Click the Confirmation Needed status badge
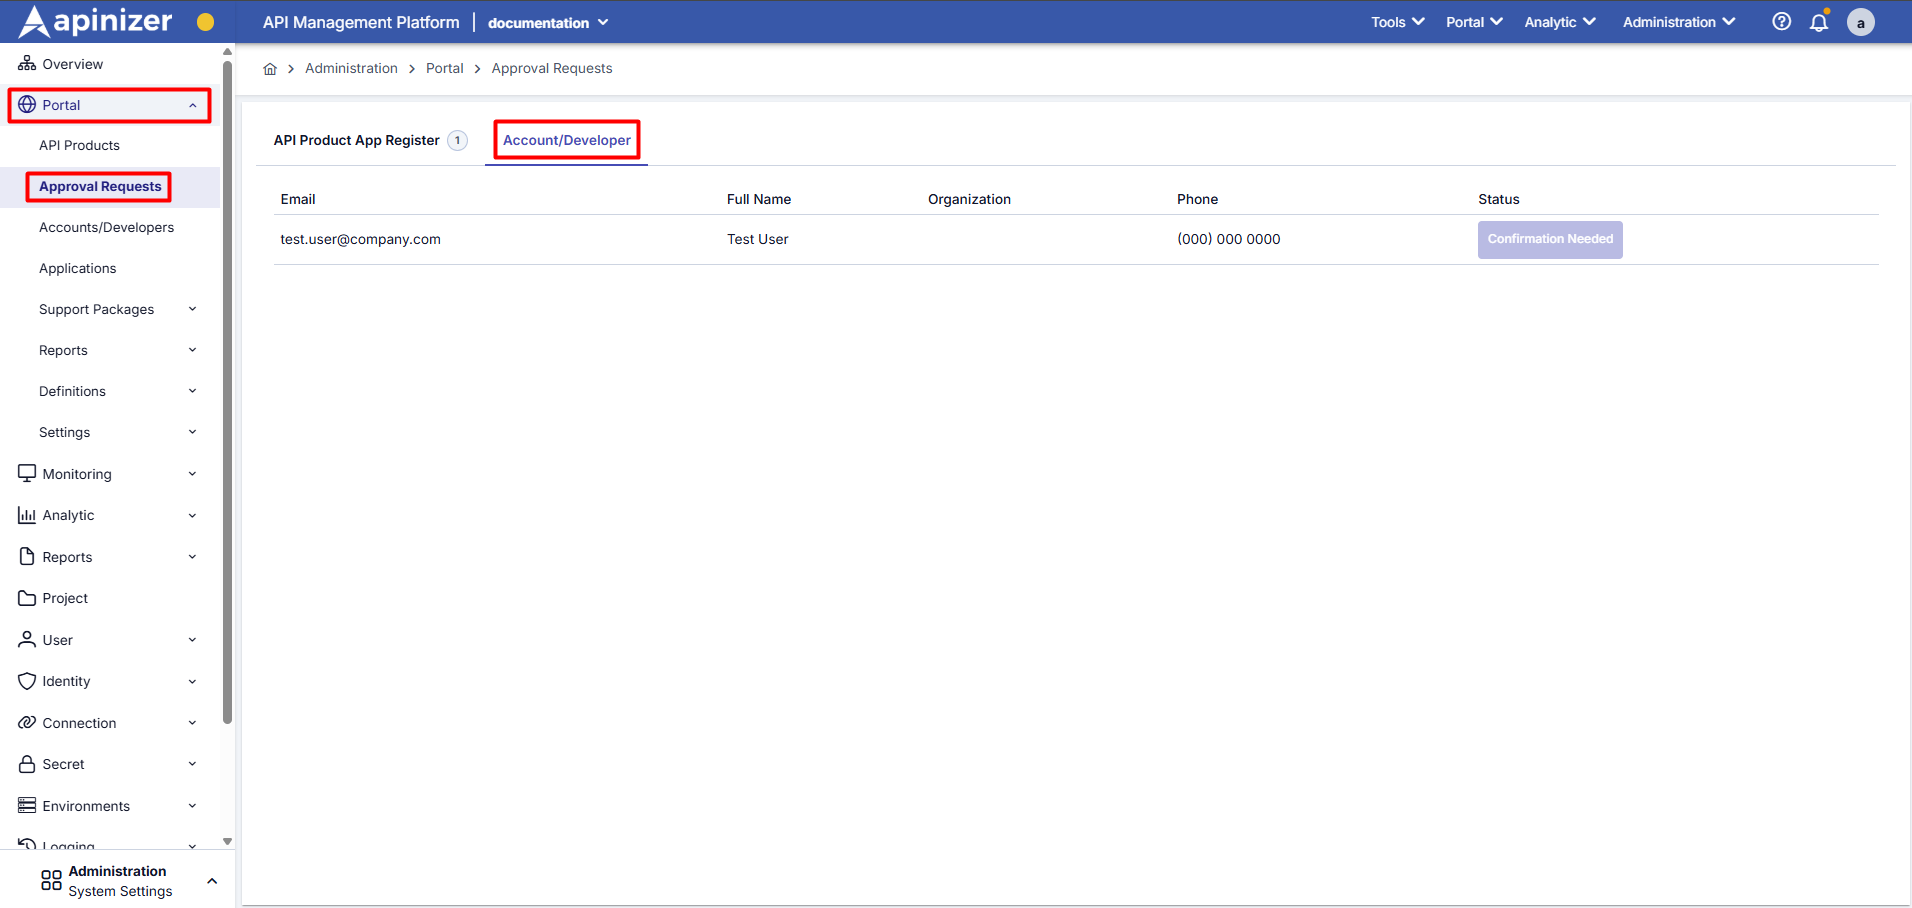 (1550, 239)
